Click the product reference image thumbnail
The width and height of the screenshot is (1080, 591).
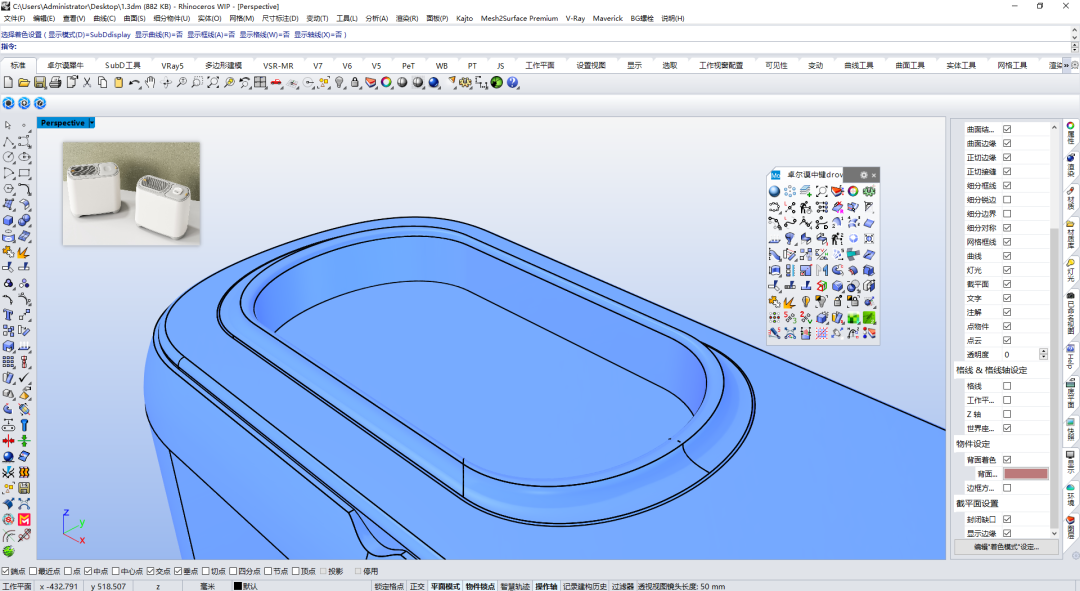pyautogui.click(x=132, y=194)
